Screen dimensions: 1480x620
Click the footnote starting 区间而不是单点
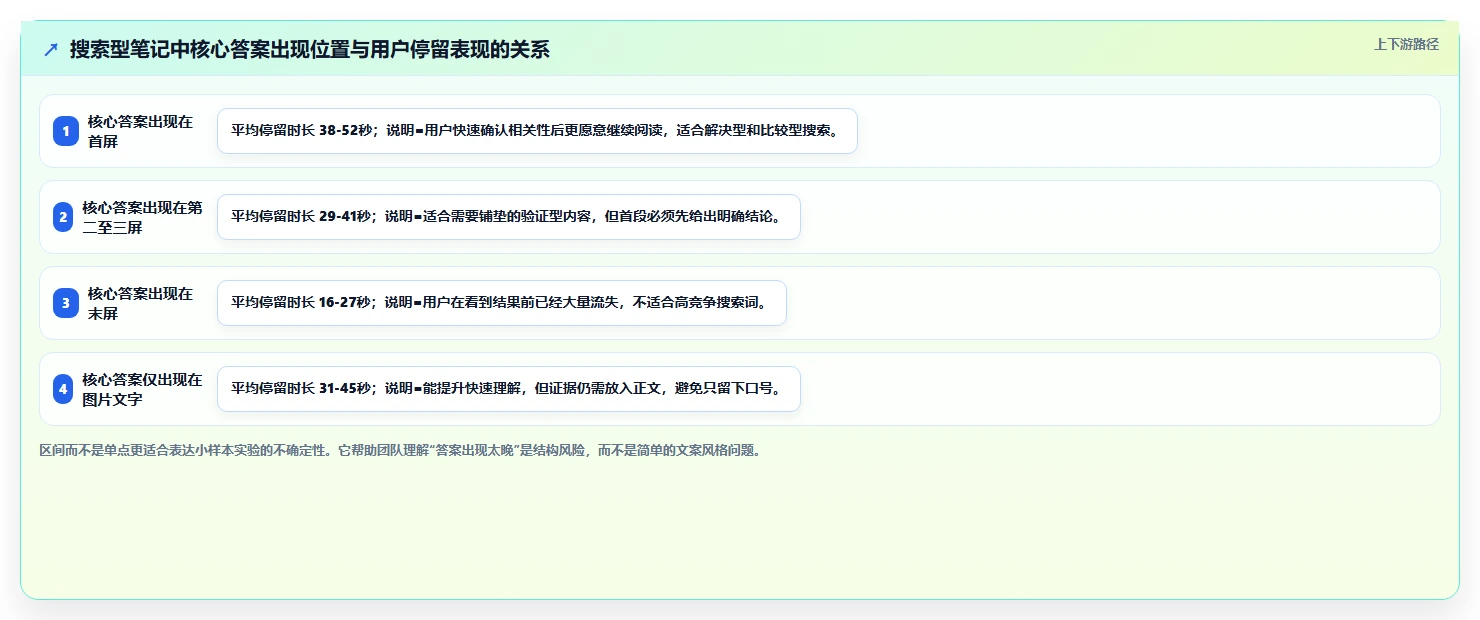click(402, 450)
